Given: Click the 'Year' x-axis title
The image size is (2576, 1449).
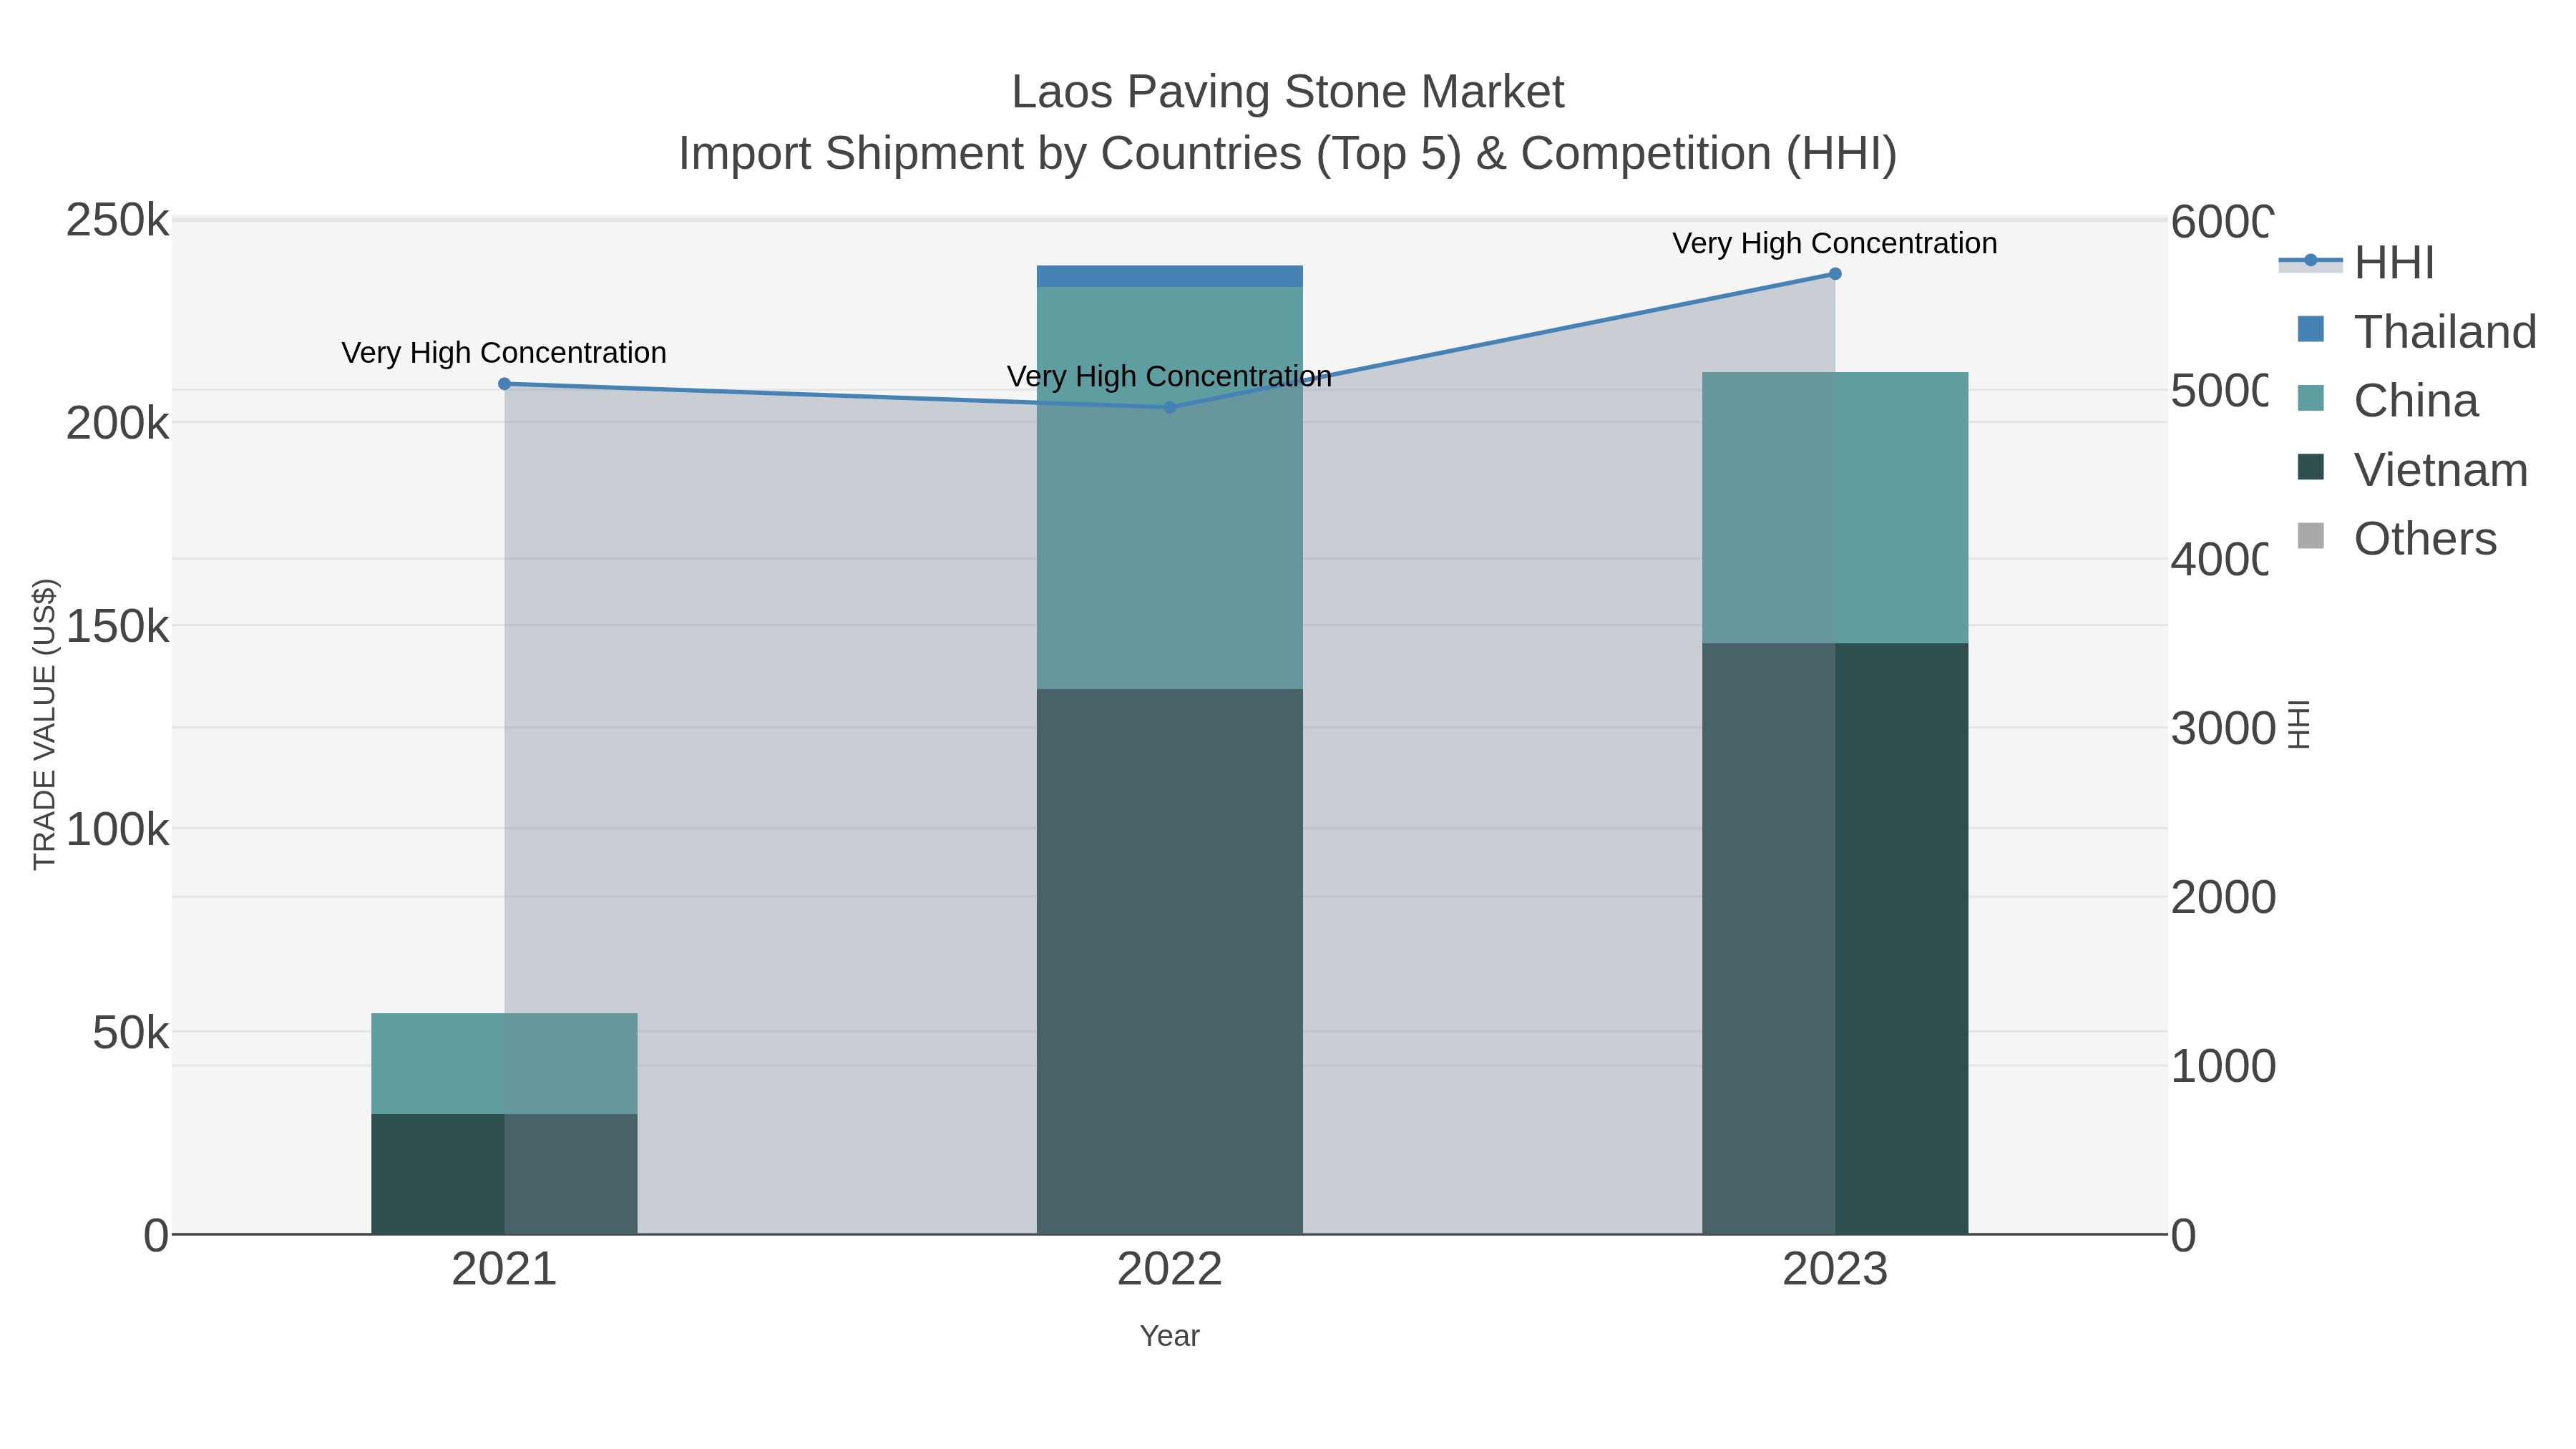Looking at the screenshot, I should point(1170,1336).
